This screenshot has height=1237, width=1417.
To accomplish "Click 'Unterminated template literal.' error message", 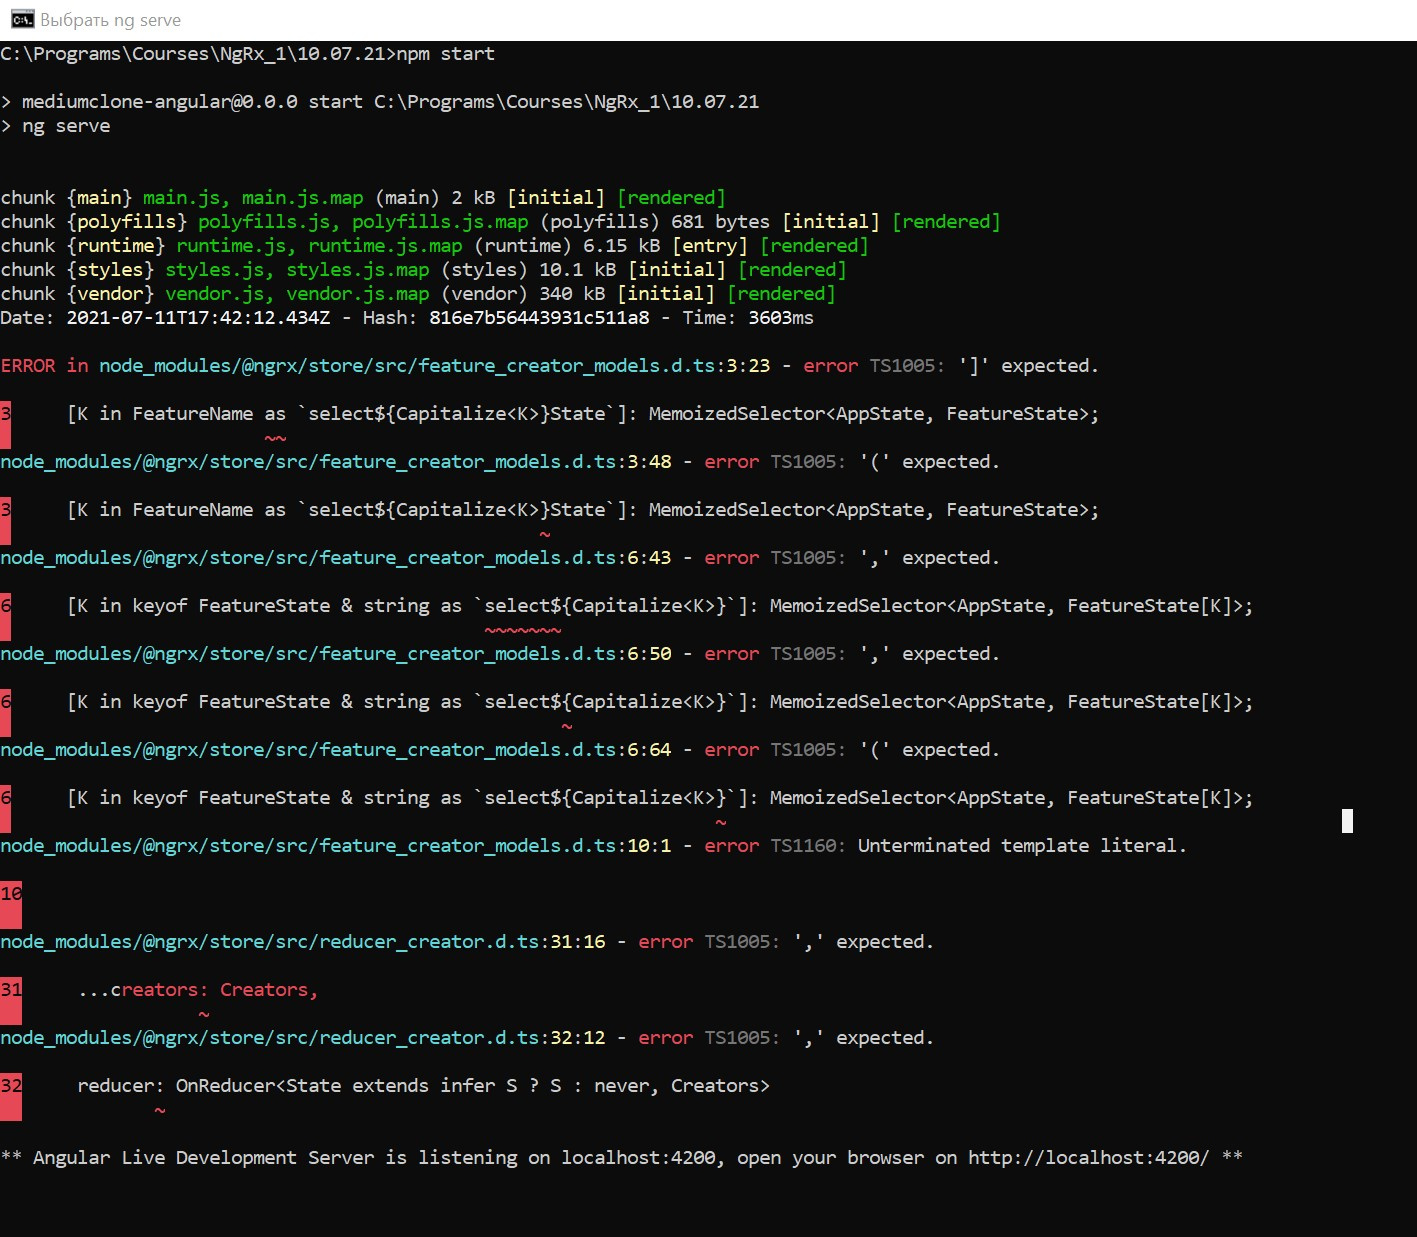I will tap(1022, 846).
